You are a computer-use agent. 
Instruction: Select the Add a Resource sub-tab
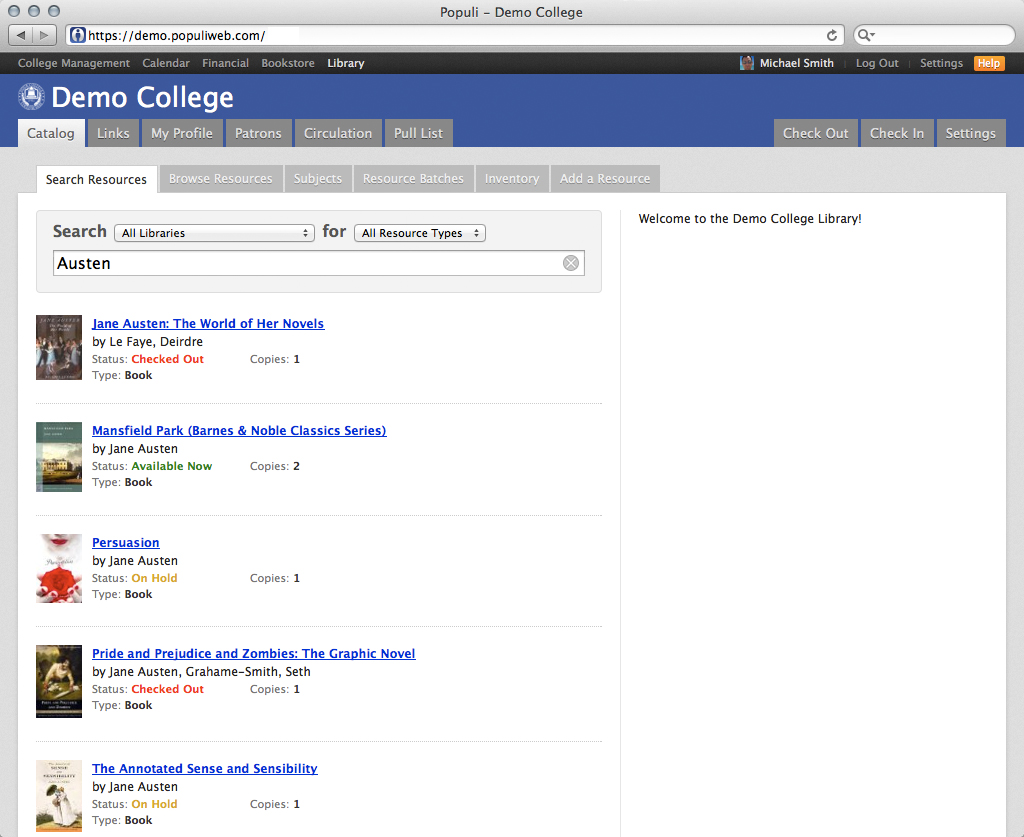click(605, 179)
